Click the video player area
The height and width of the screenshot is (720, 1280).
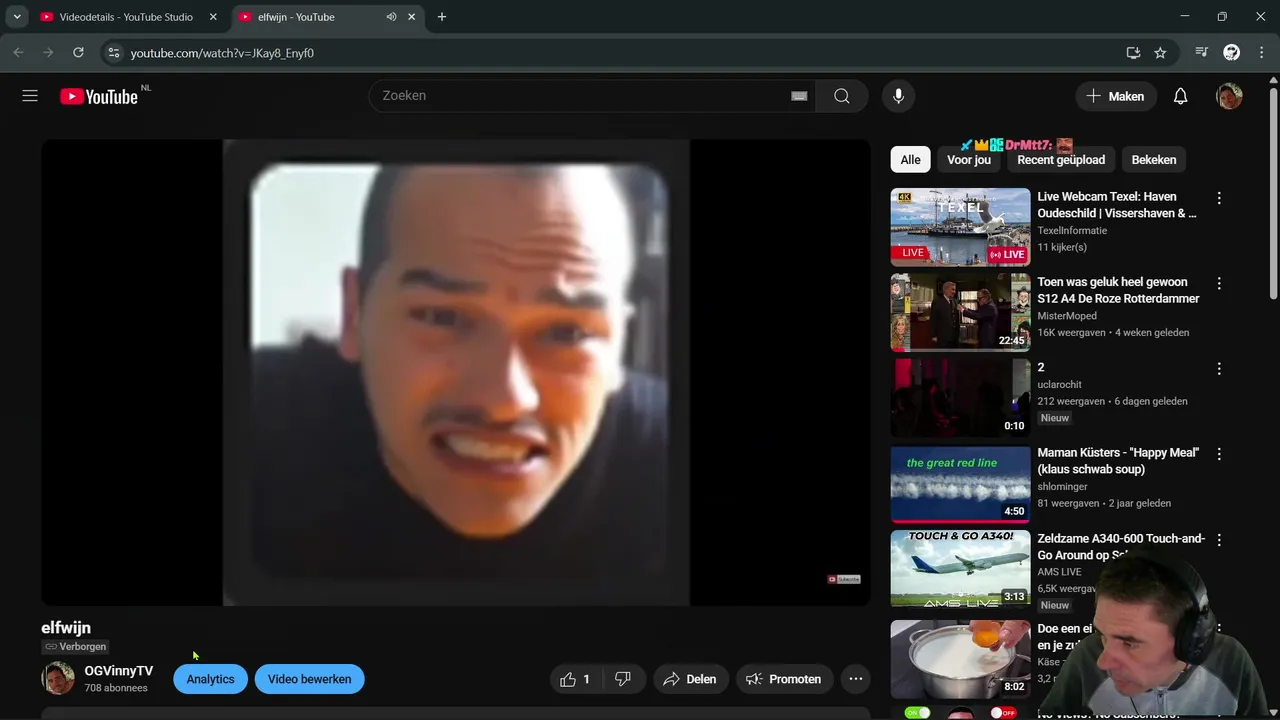pos(456,372)
